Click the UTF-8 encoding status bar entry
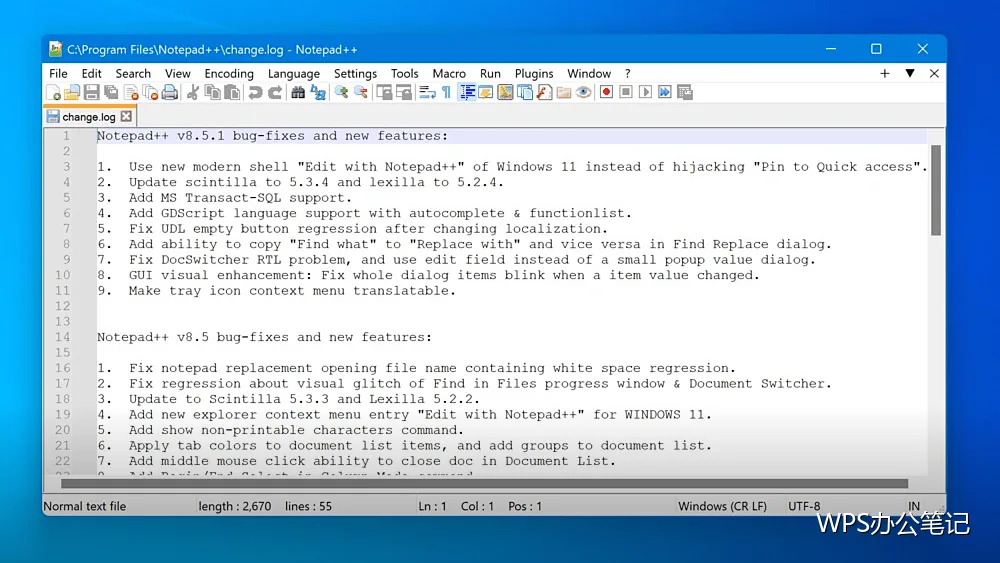1000x563 pixels. pos(804,506)
